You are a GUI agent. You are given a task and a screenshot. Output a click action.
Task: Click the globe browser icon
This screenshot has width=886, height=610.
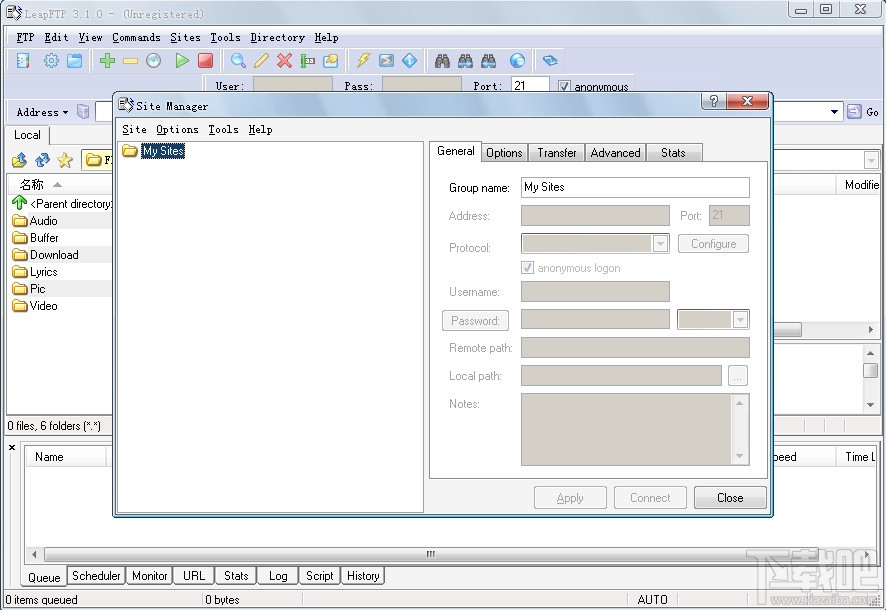517,60
